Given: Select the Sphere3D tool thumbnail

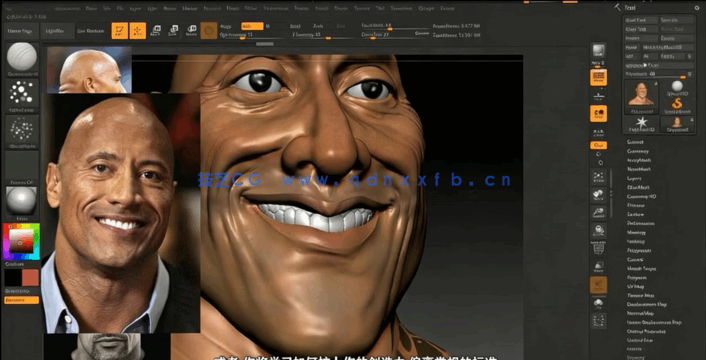Looking at the screenshot, I should (677, 88).
